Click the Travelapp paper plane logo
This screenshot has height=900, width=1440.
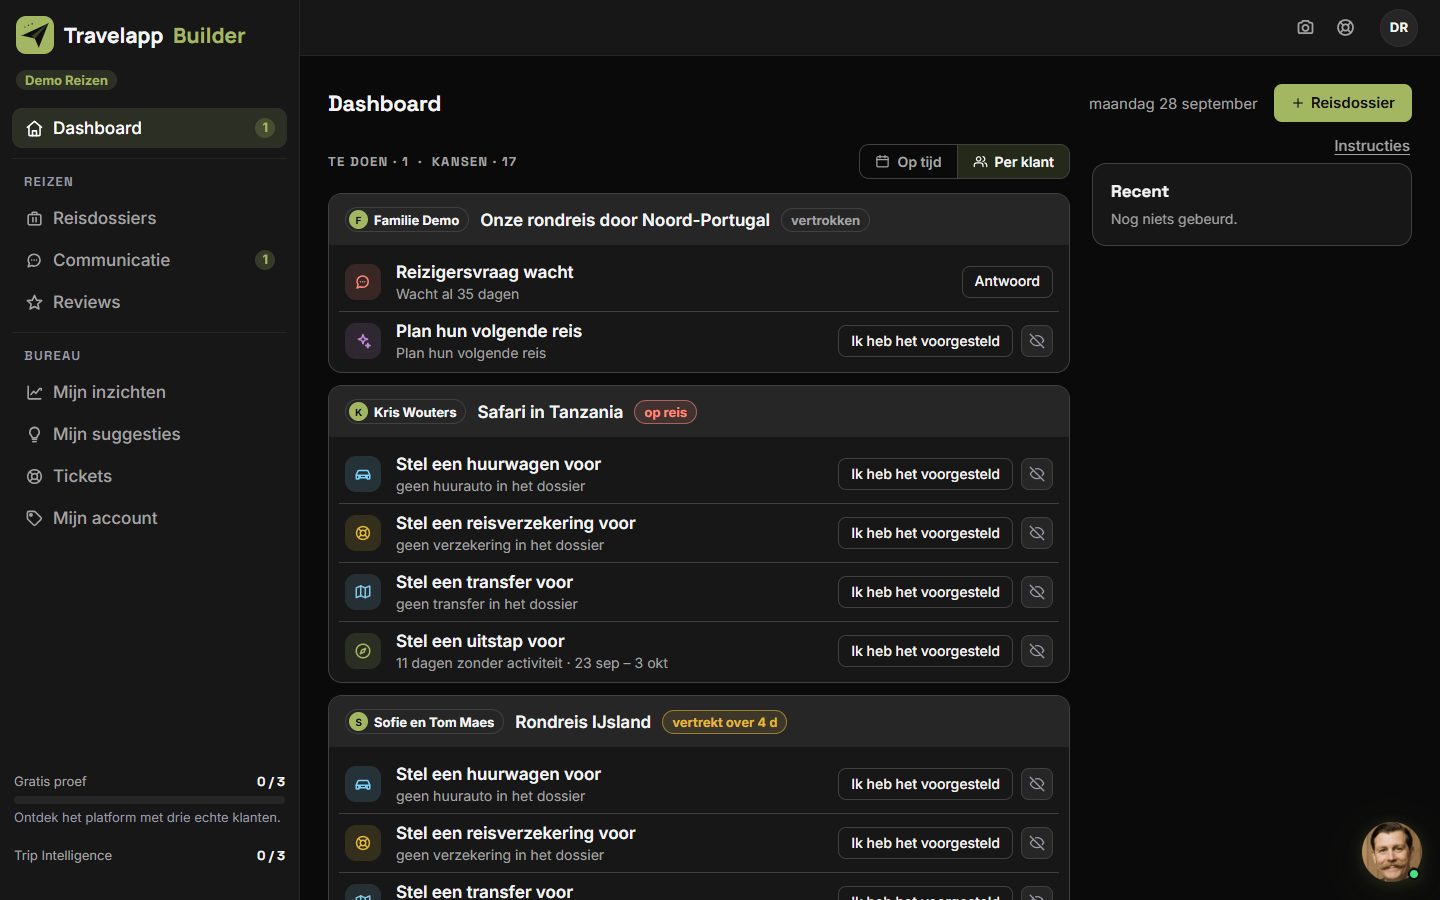coord(35,35)
